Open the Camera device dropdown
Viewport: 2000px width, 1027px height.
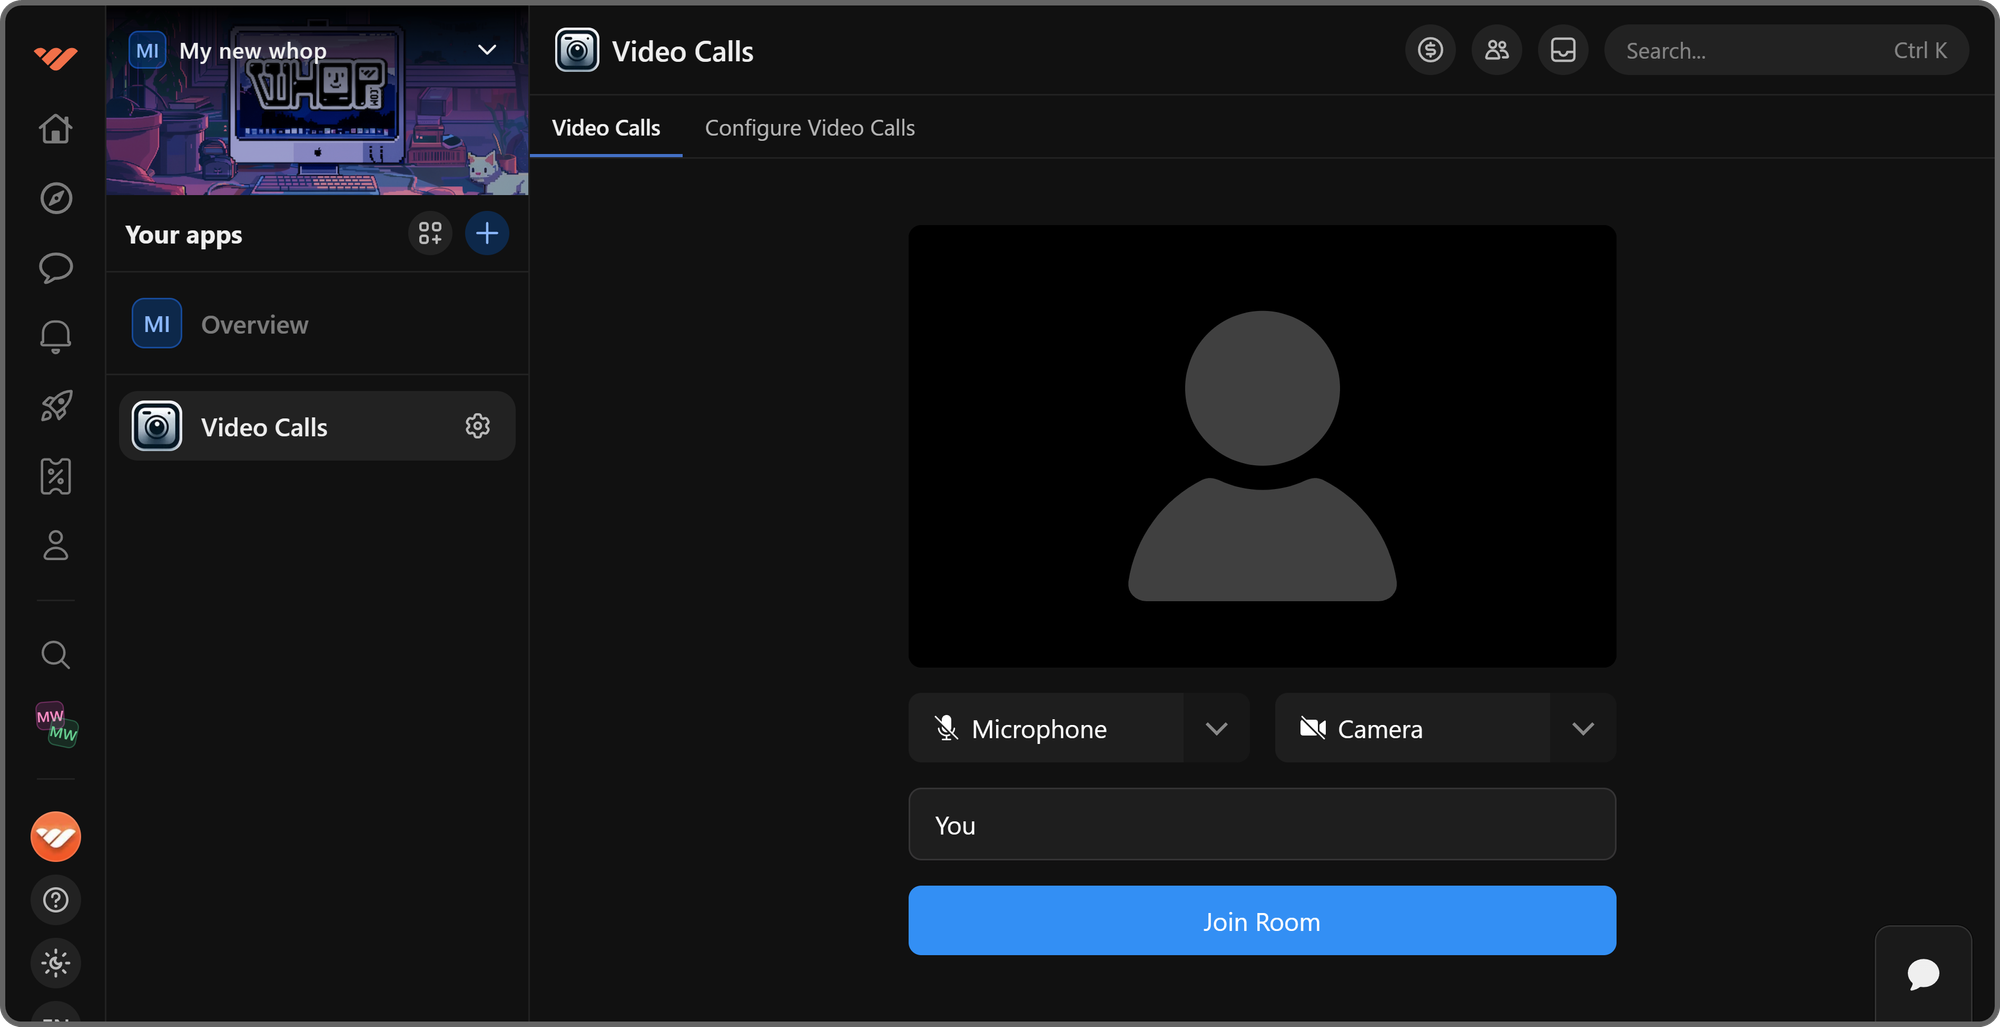1582,728
